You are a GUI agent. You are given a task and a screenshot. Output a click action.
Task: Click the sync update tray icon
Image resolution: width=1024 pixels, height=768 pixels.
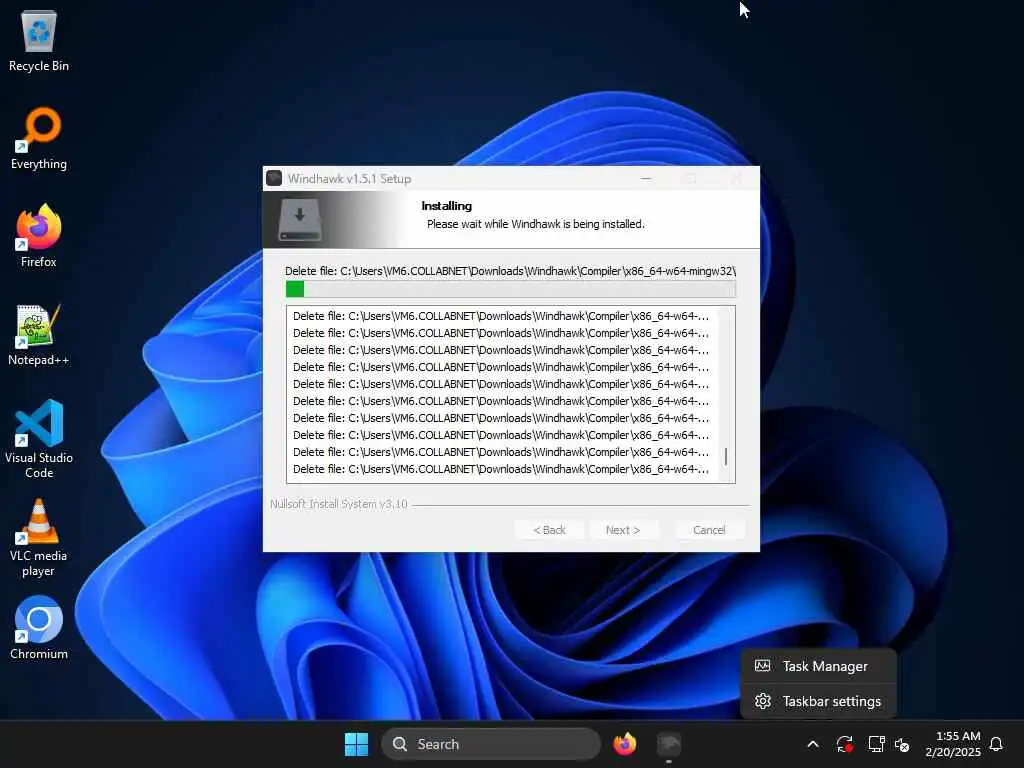pyautogui.click(x=844, y=744)
